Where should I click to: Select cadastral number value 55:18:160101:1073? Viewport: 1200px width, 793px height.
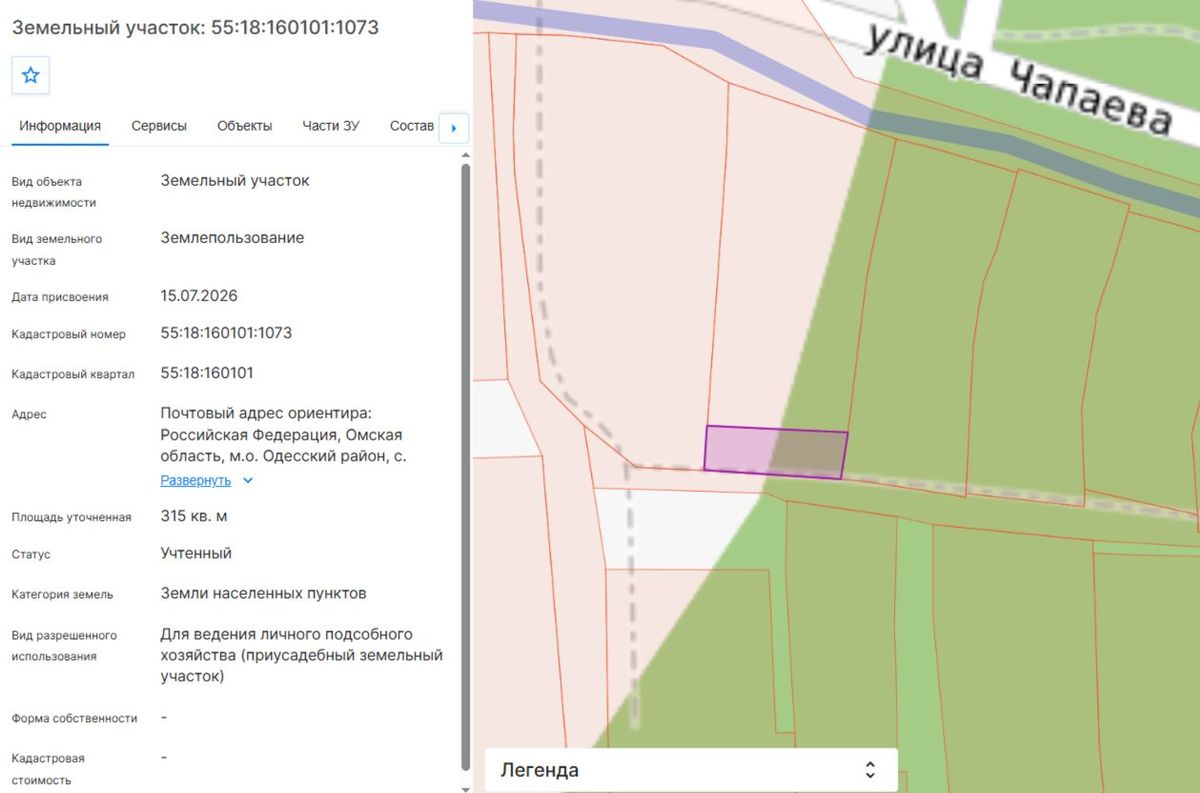click(x=226, y=332)
